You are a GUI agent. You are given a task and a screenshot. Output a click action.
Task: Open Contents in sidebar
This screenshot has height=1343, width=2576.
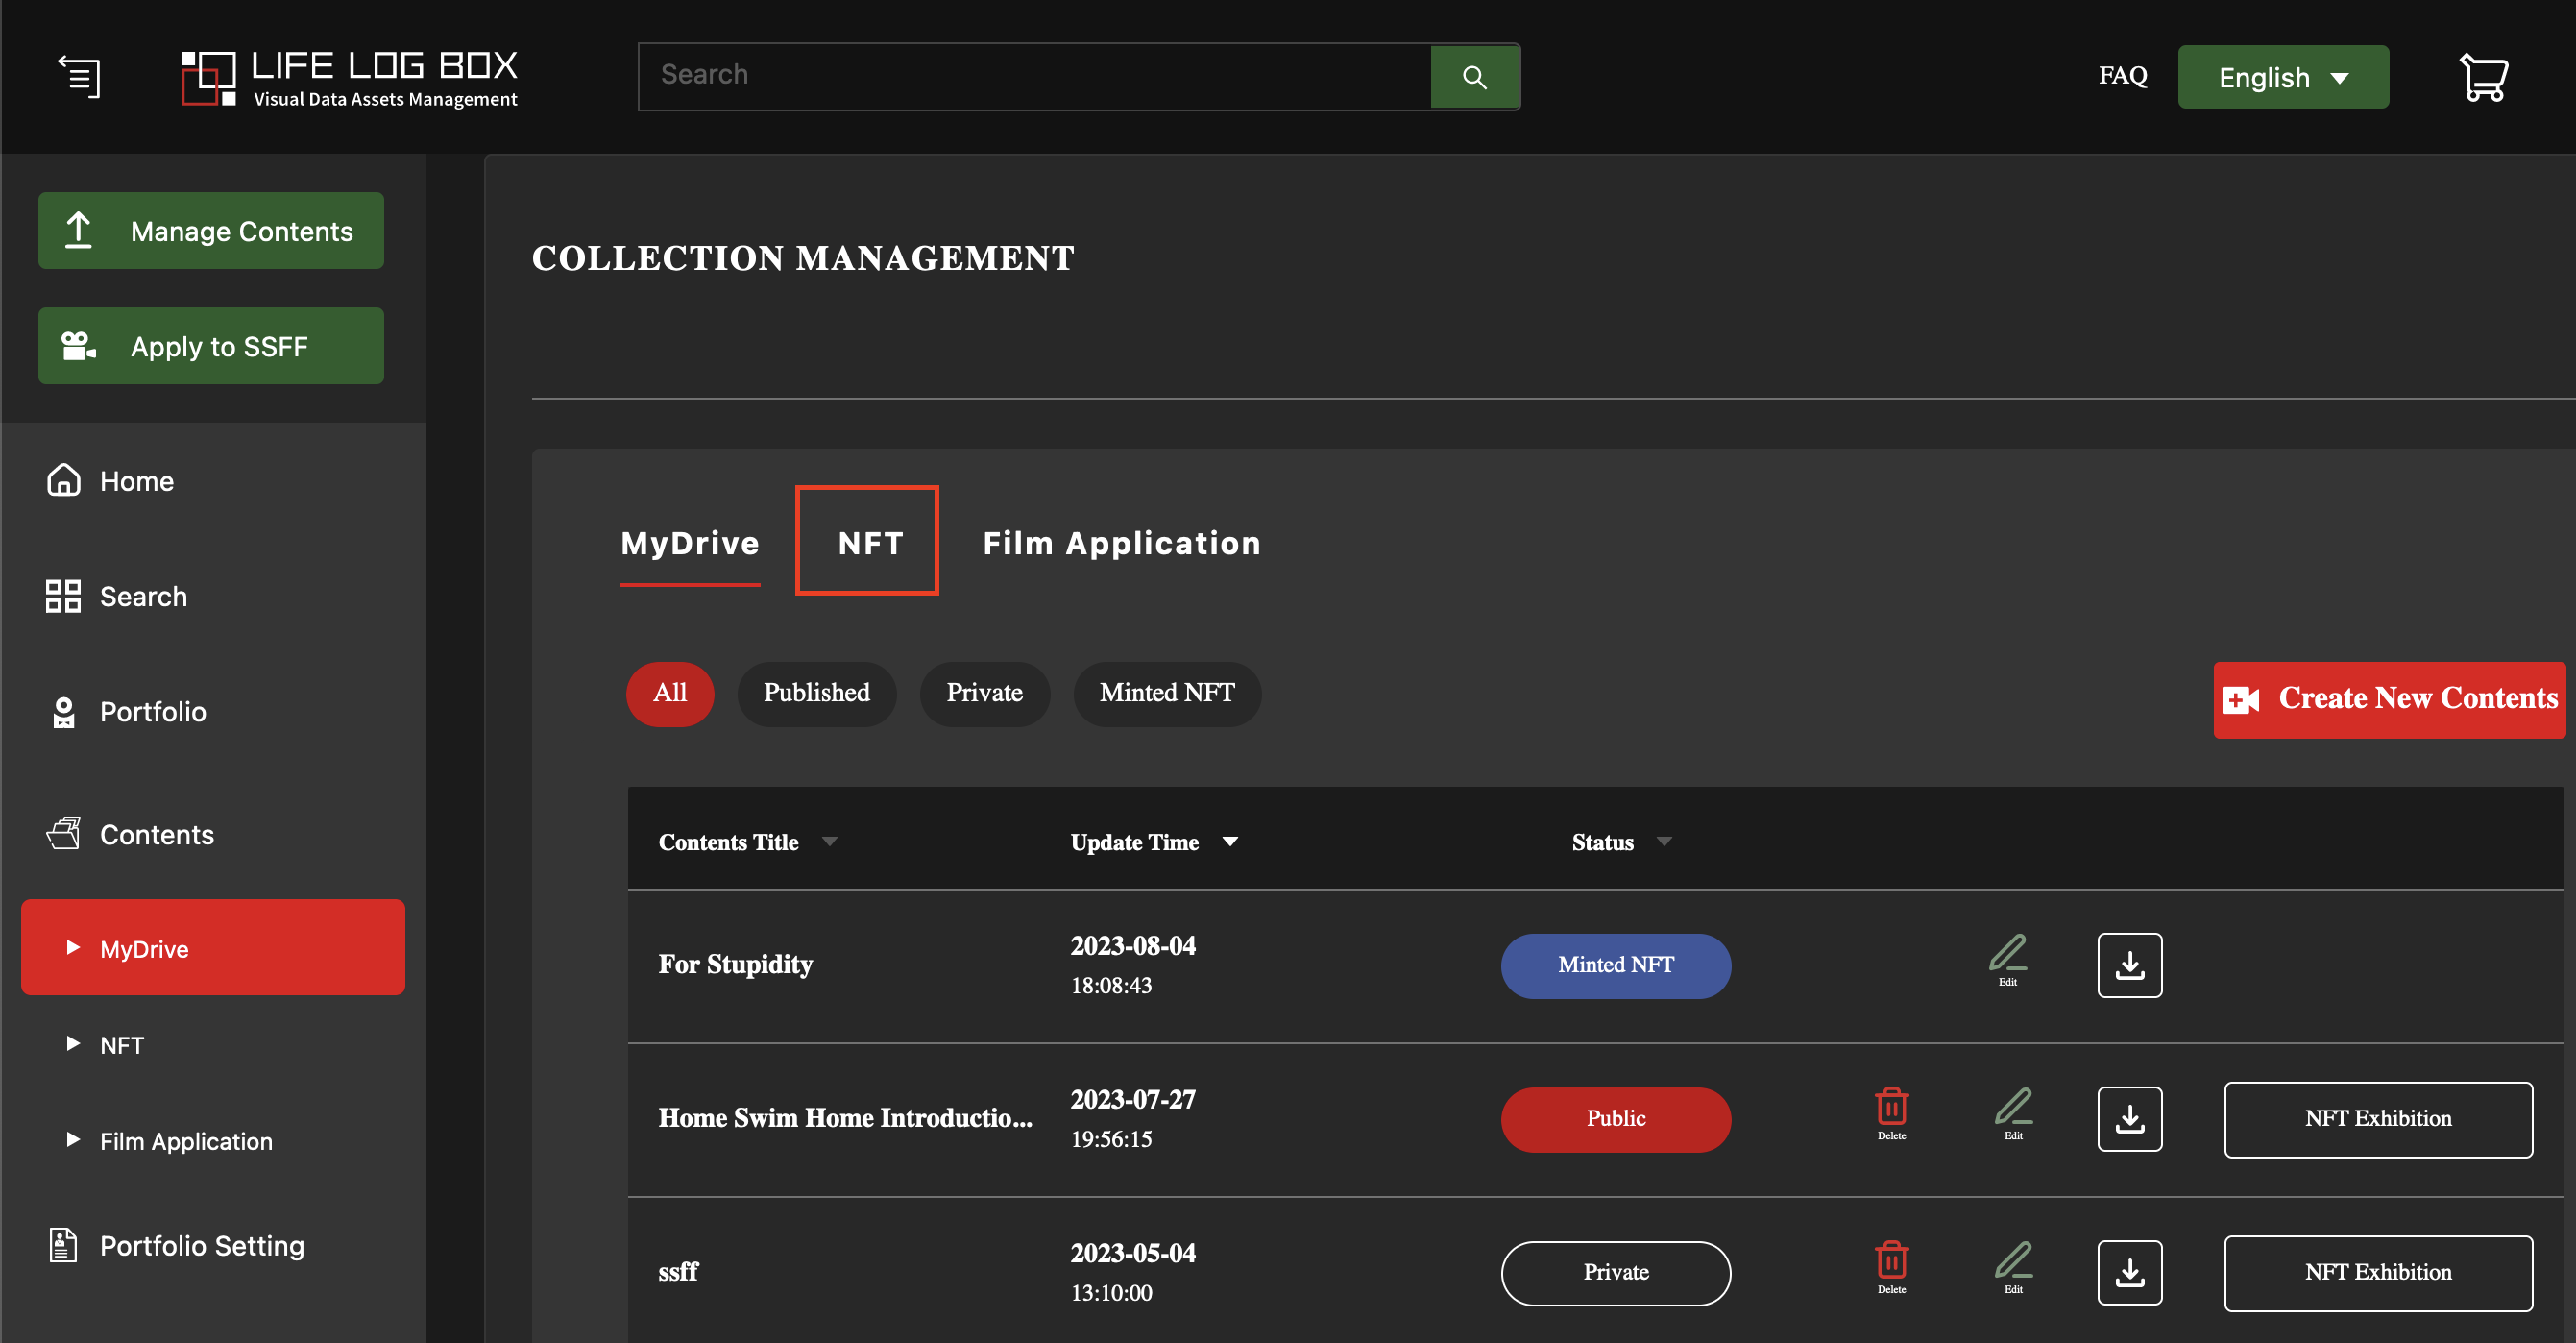point(130,834)
